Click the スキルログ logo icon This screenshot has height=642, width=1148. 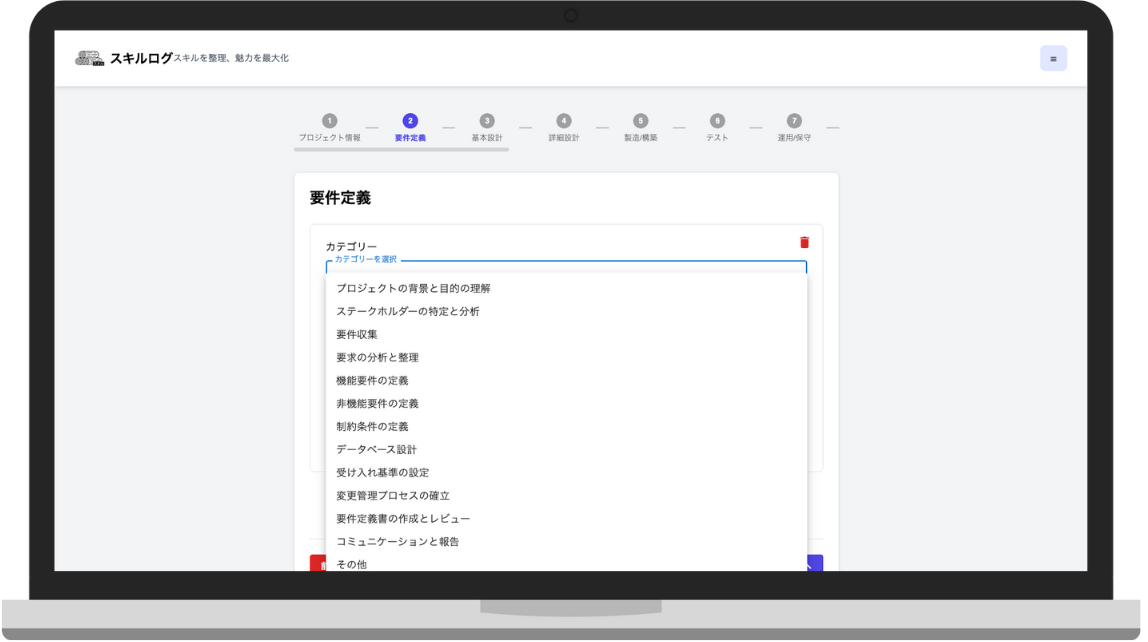88,58
